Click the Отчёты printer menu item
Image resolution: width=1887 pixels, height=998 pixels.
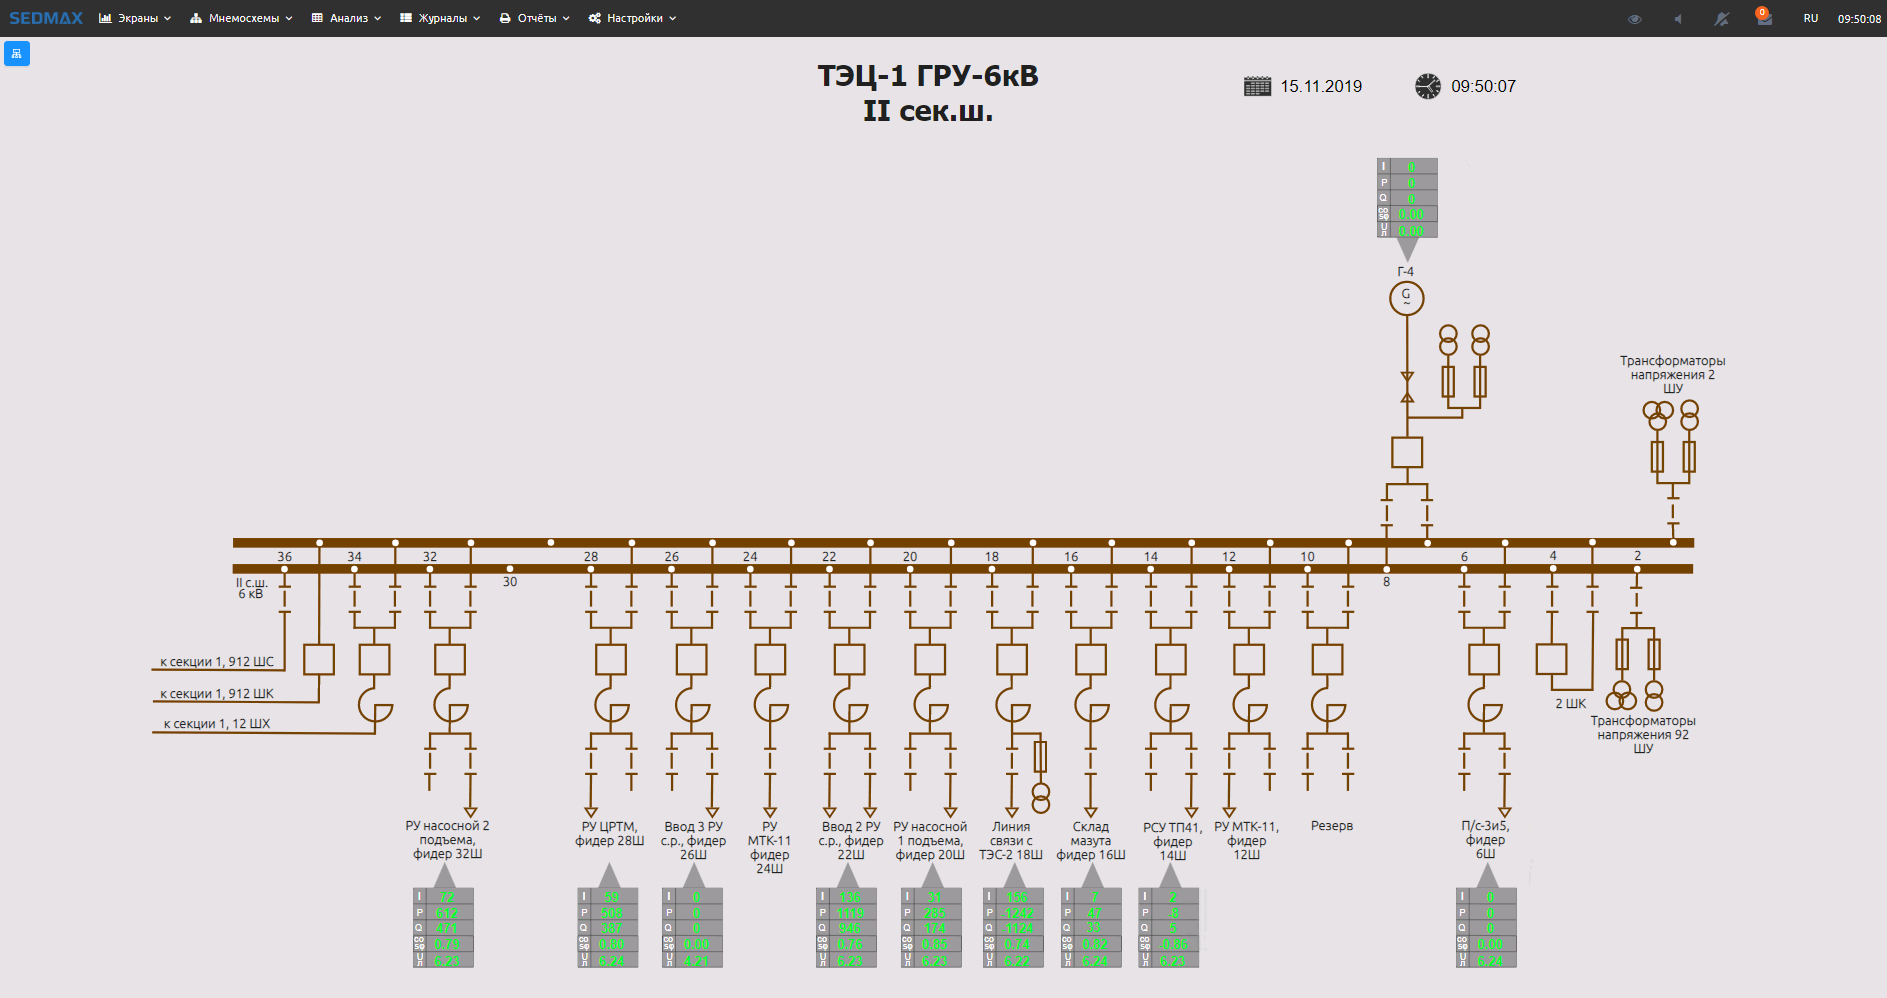coord(534,18)
